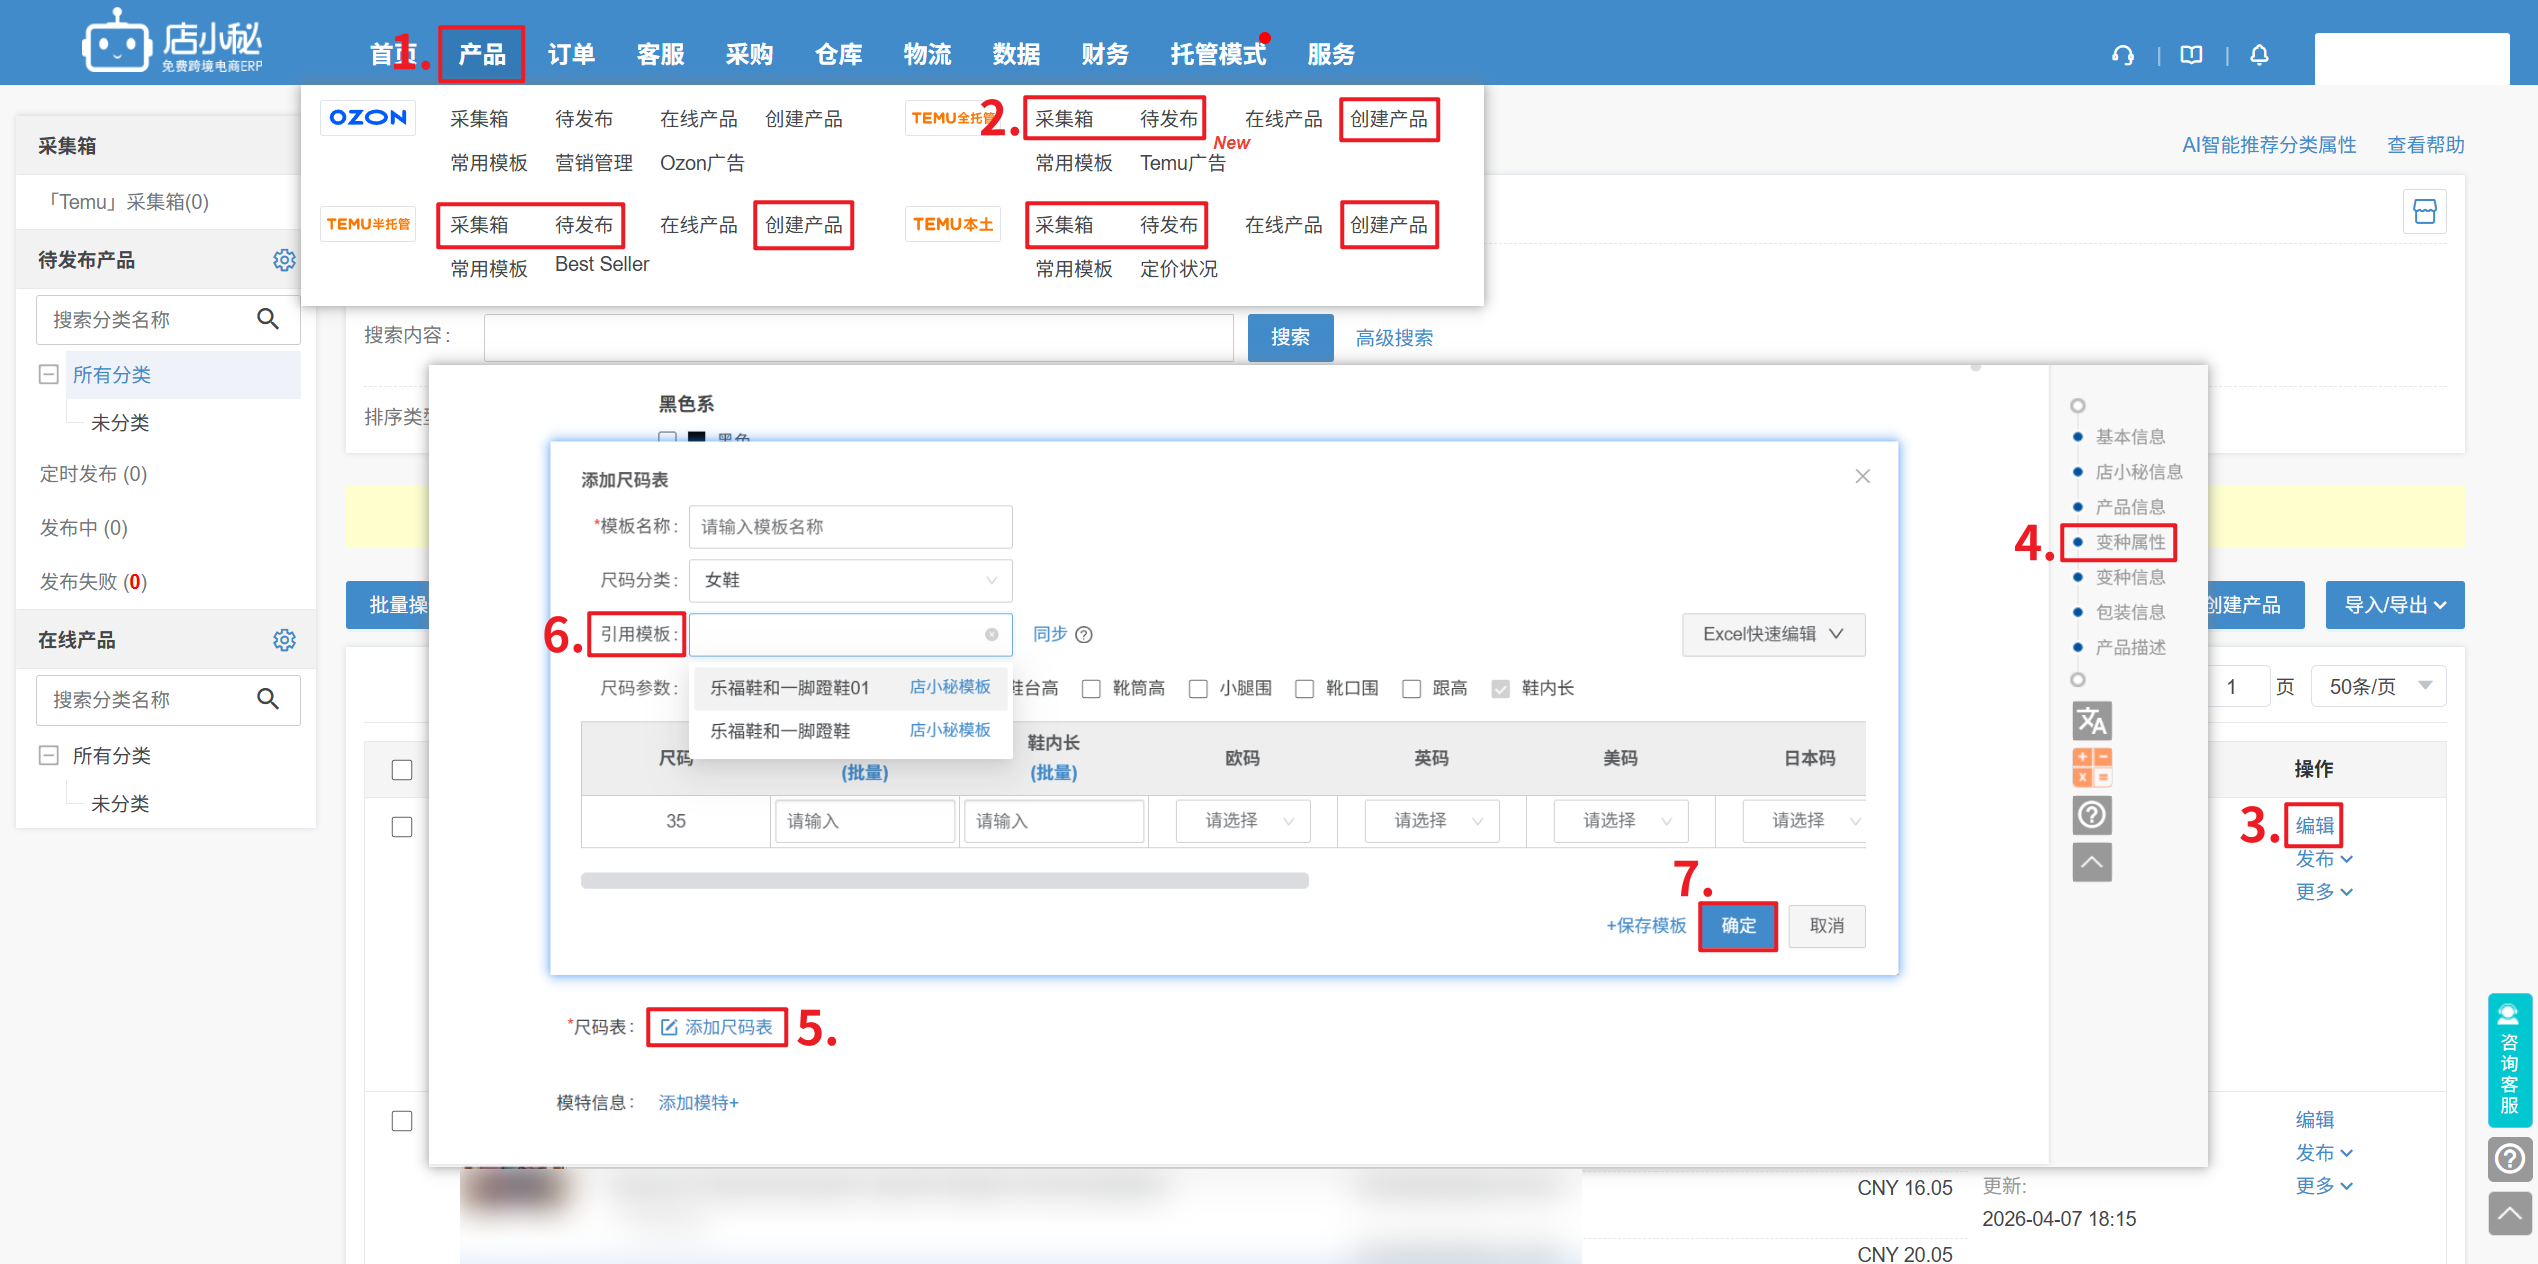The image size is (2538, 1264).
Task: Click the 模板名称 input field
Action: (x=850, y=527)
